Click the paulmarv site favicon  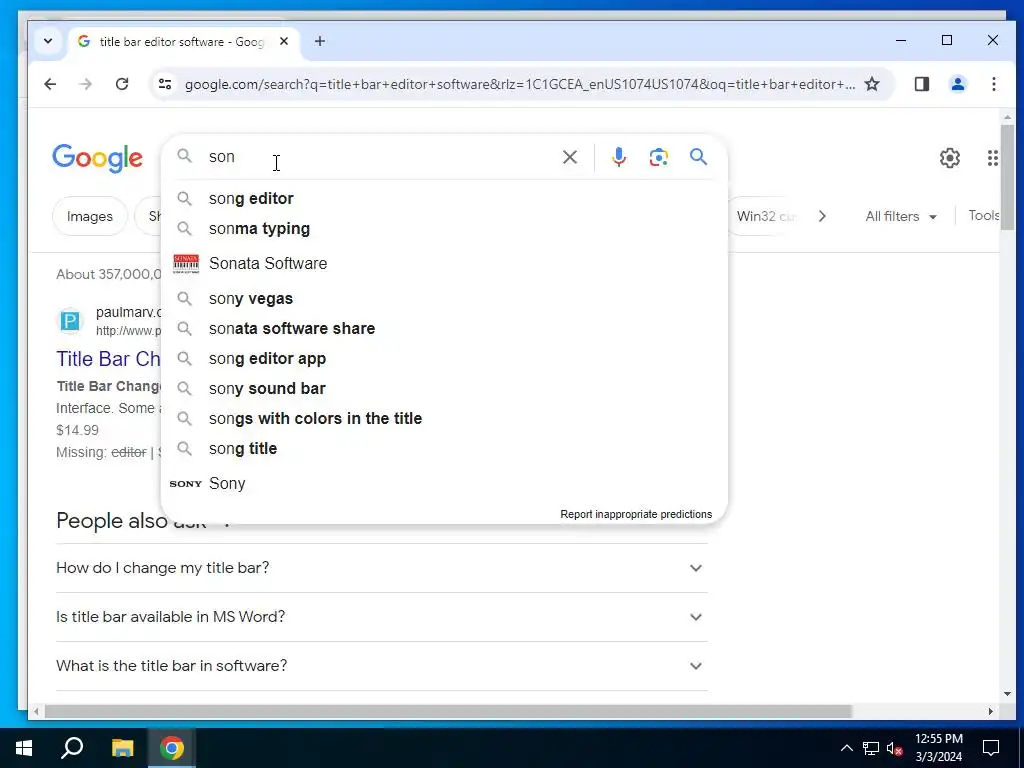coord(70,321)
